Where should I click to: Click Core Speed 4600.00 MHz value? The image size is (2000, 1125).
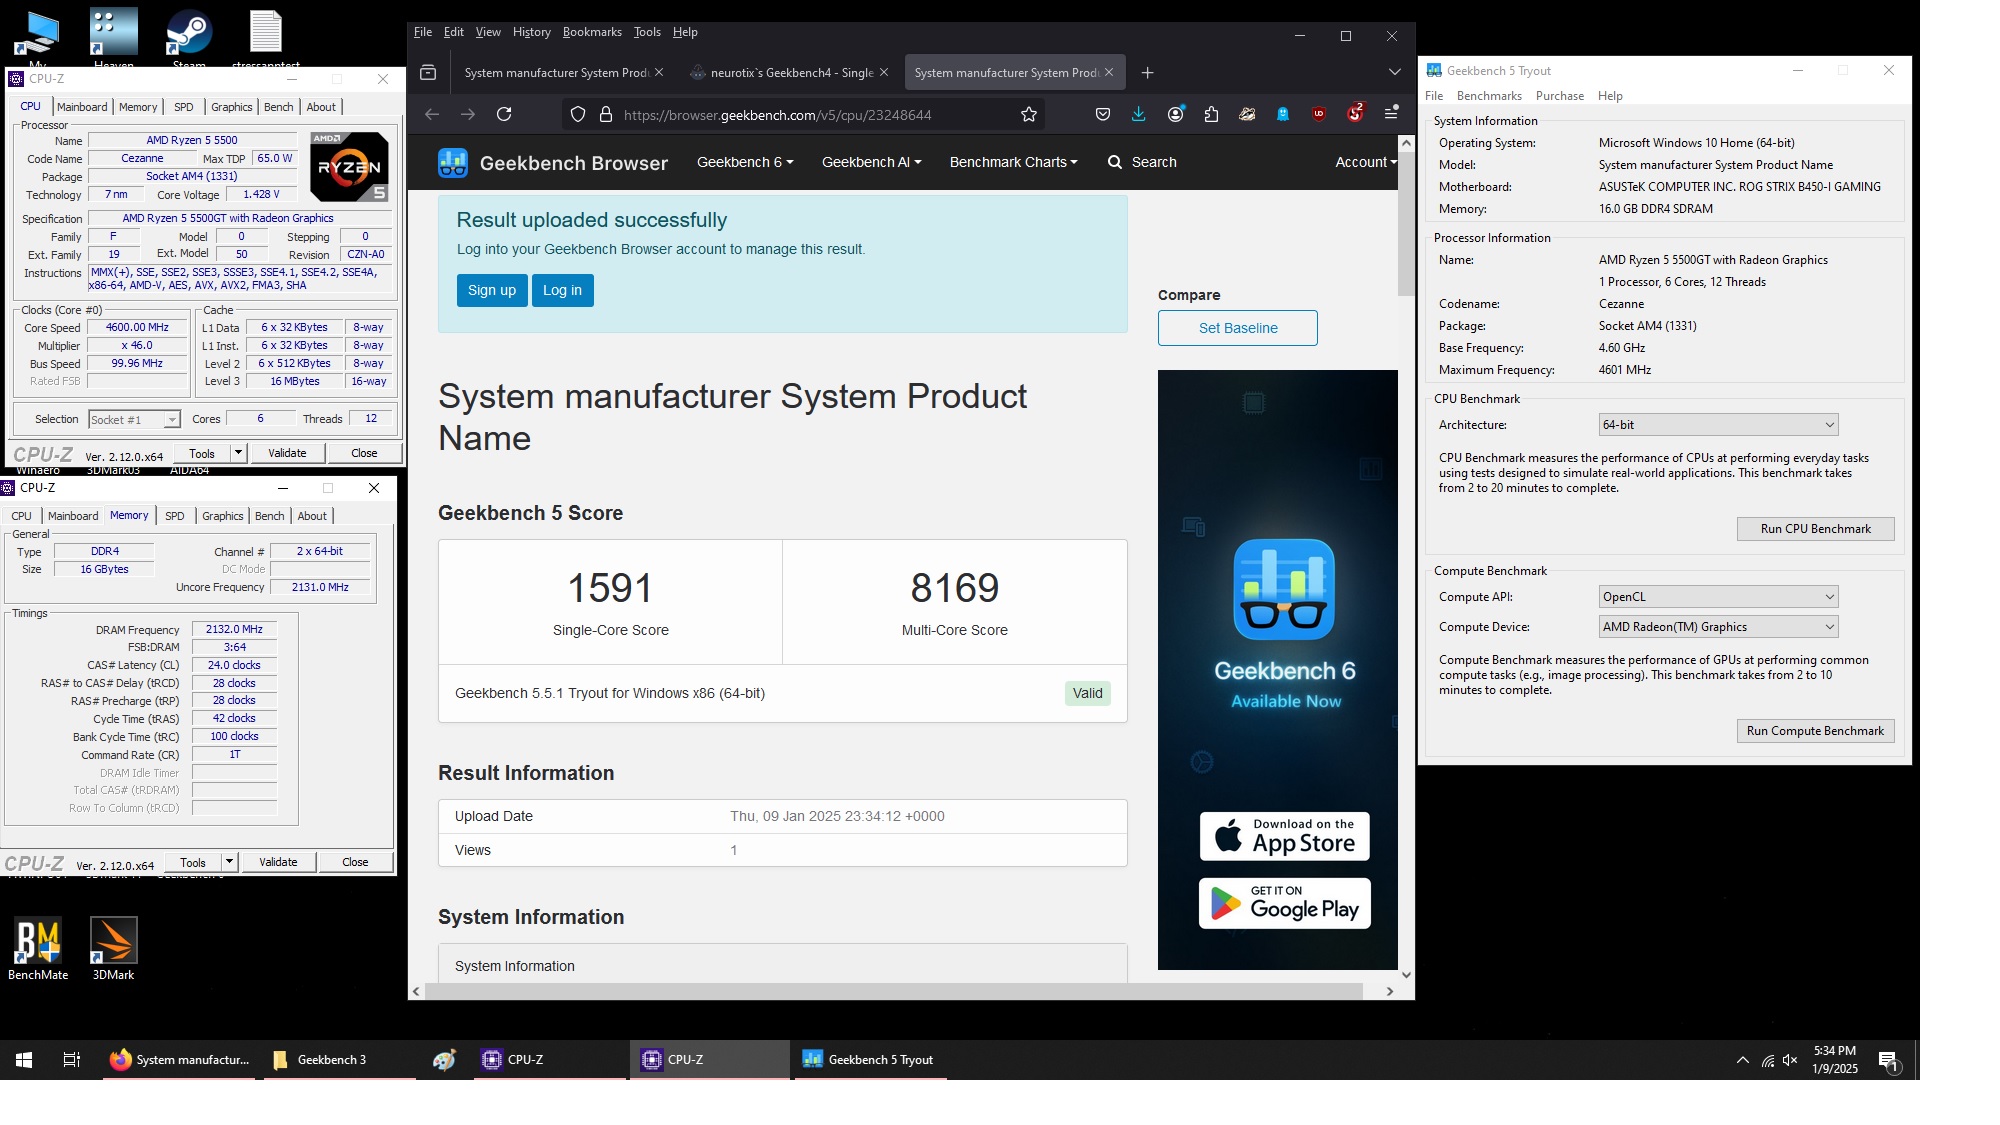tap(138, 328)
